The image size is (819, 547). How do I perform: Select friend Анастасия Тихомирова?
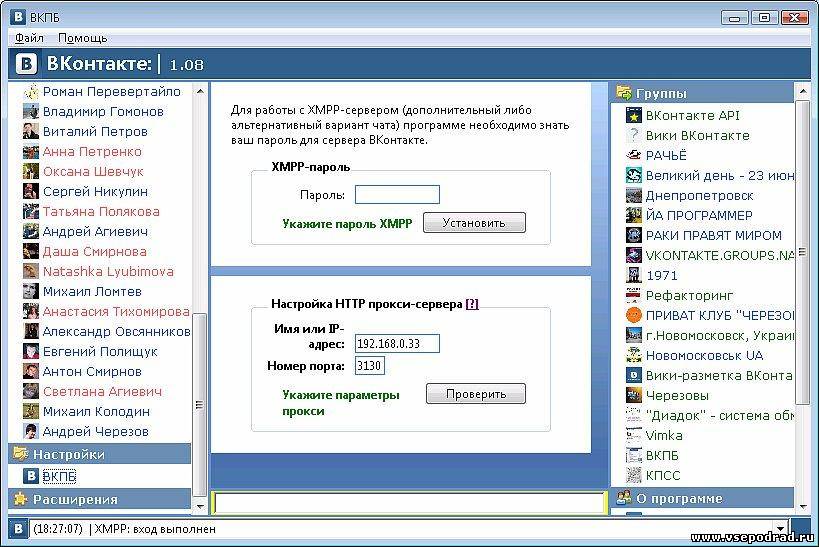tap(116, 311)
